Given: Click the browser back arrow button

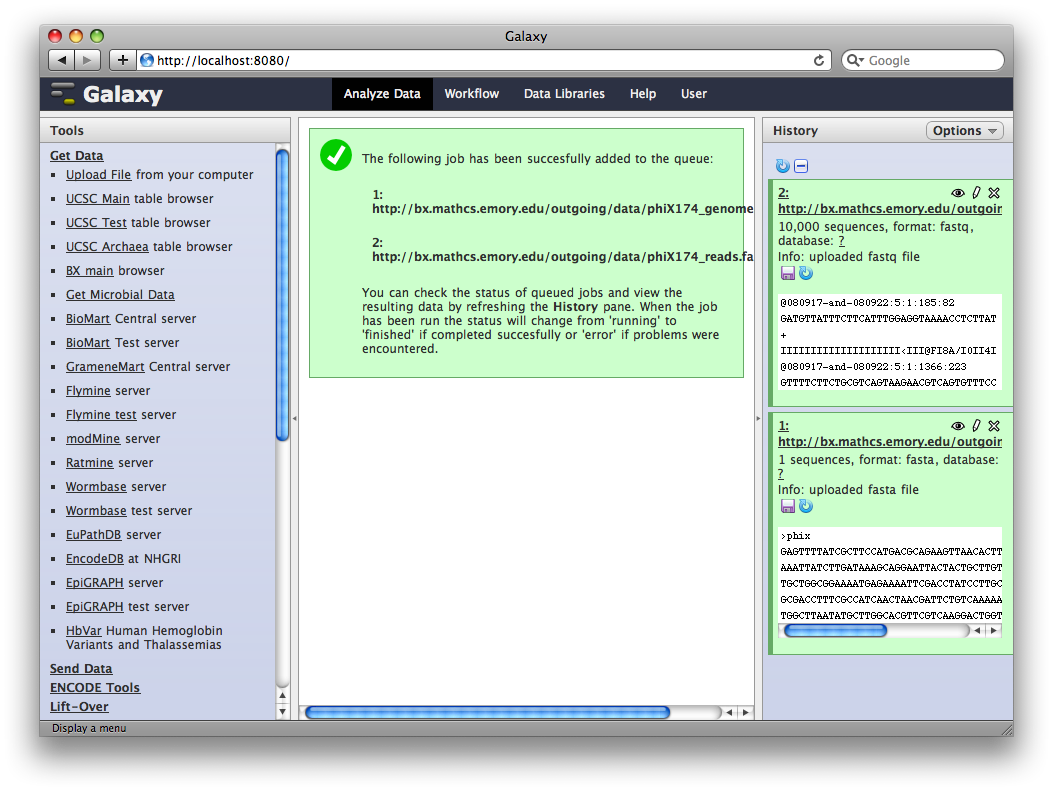Looking at the screenshot, I should 62,60.
